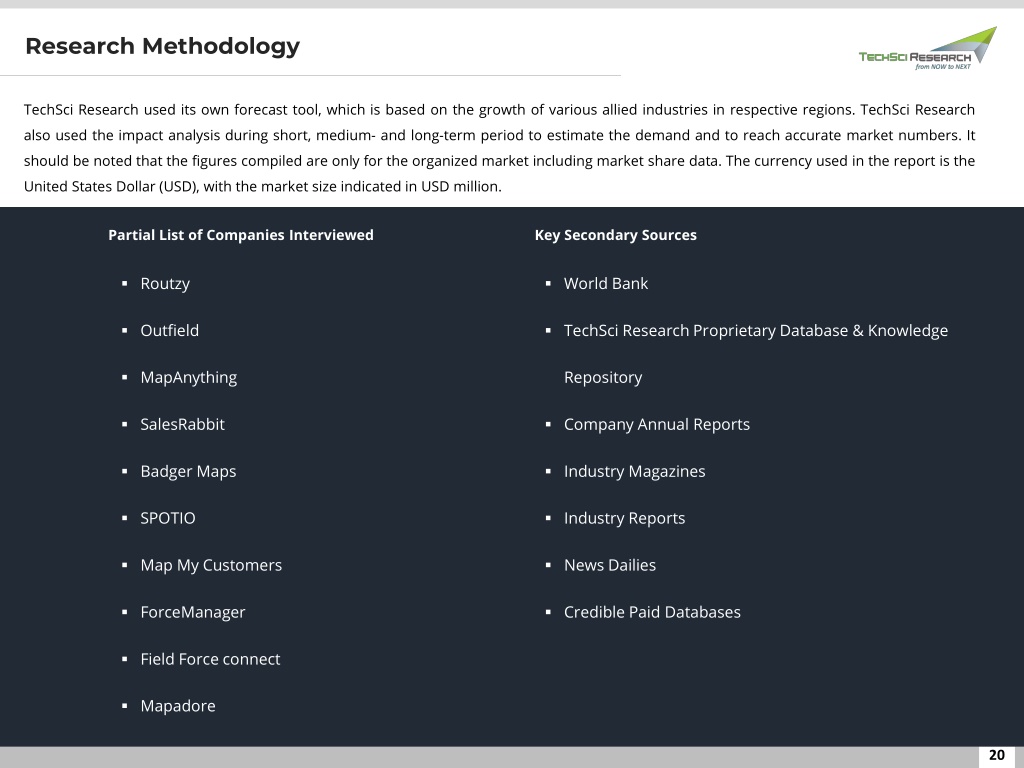1024x768 pixels.
Task: Click the word Repository
Action: [x=603, y=378]
